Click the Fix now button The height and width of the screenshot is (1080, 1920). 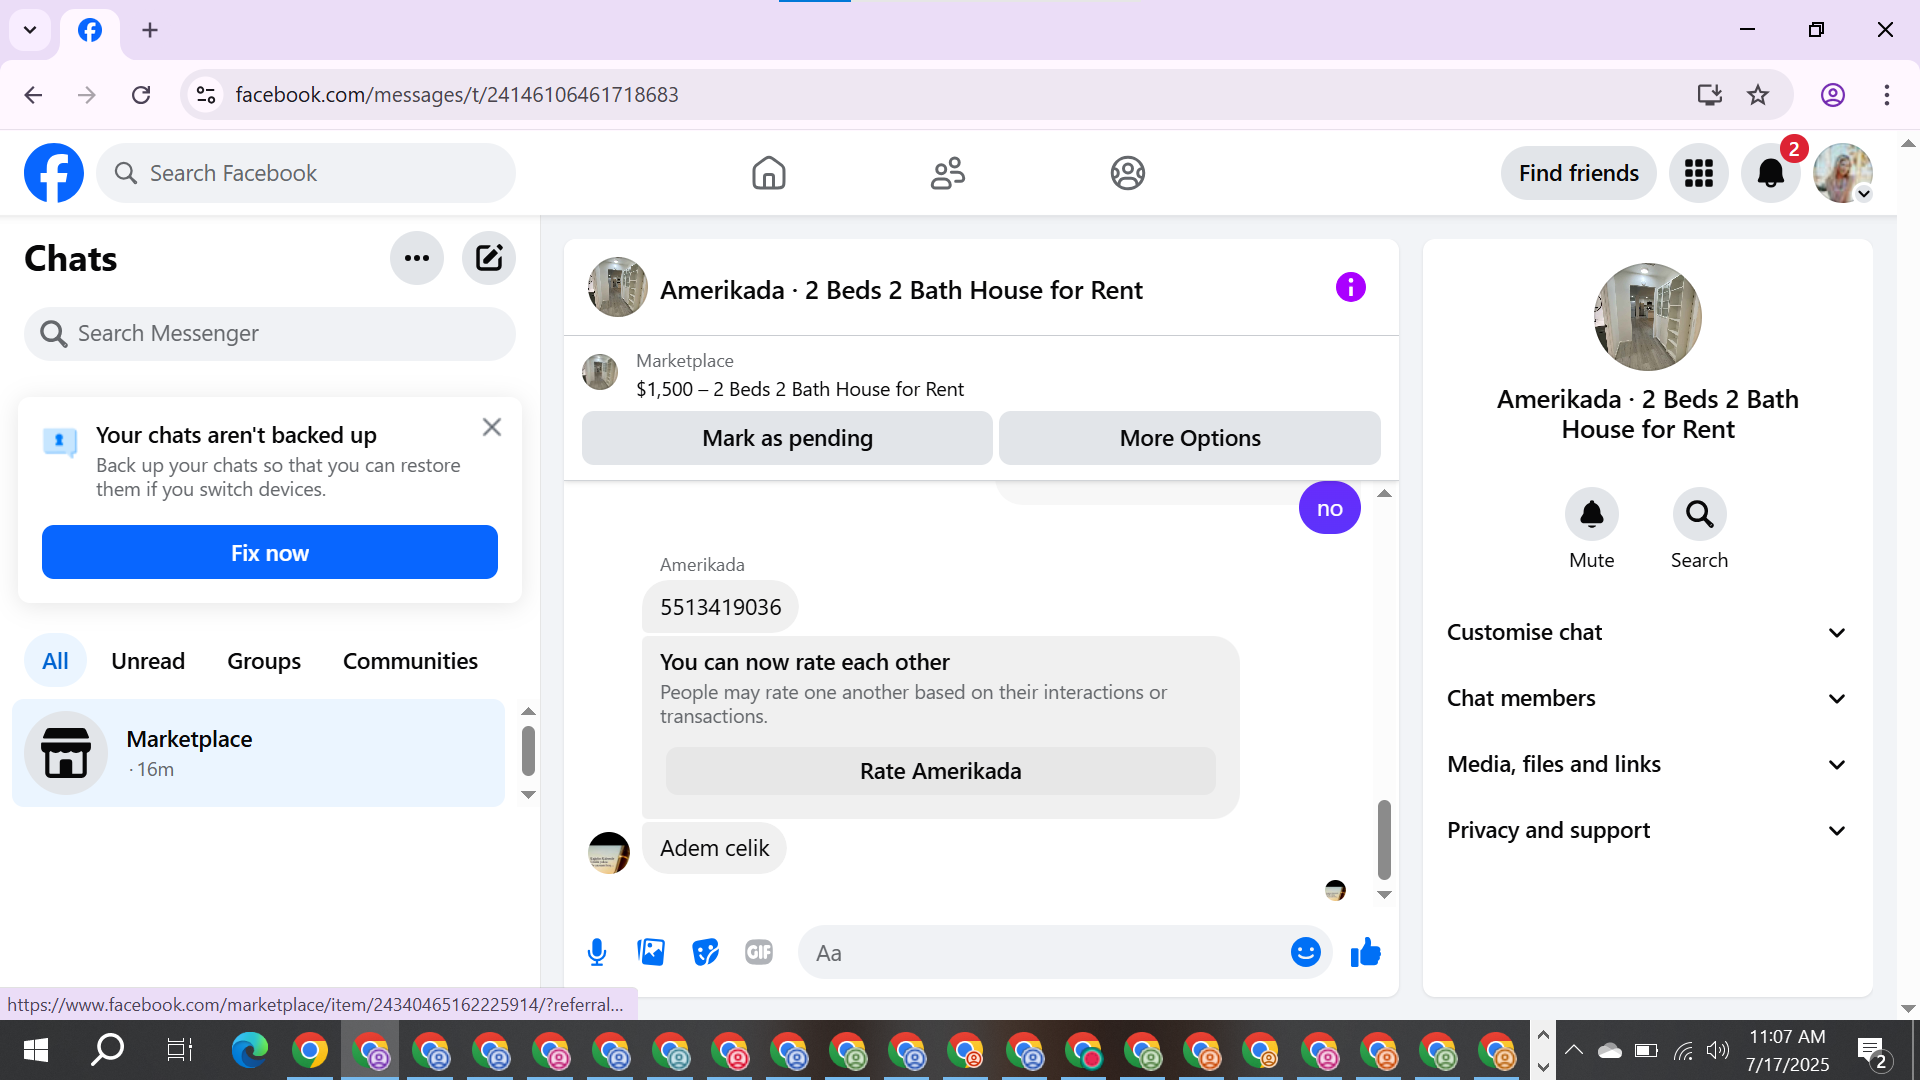(x=270, y=552)
